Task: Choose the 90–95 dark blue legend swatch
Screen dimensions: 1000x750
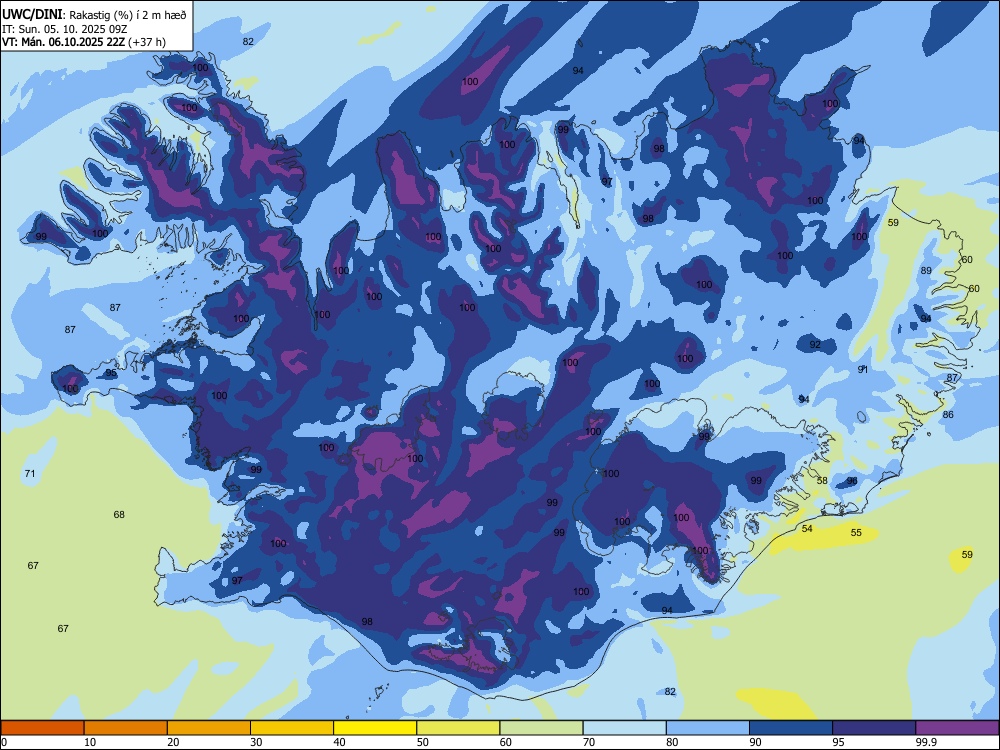Action: [x=791, y=728]
